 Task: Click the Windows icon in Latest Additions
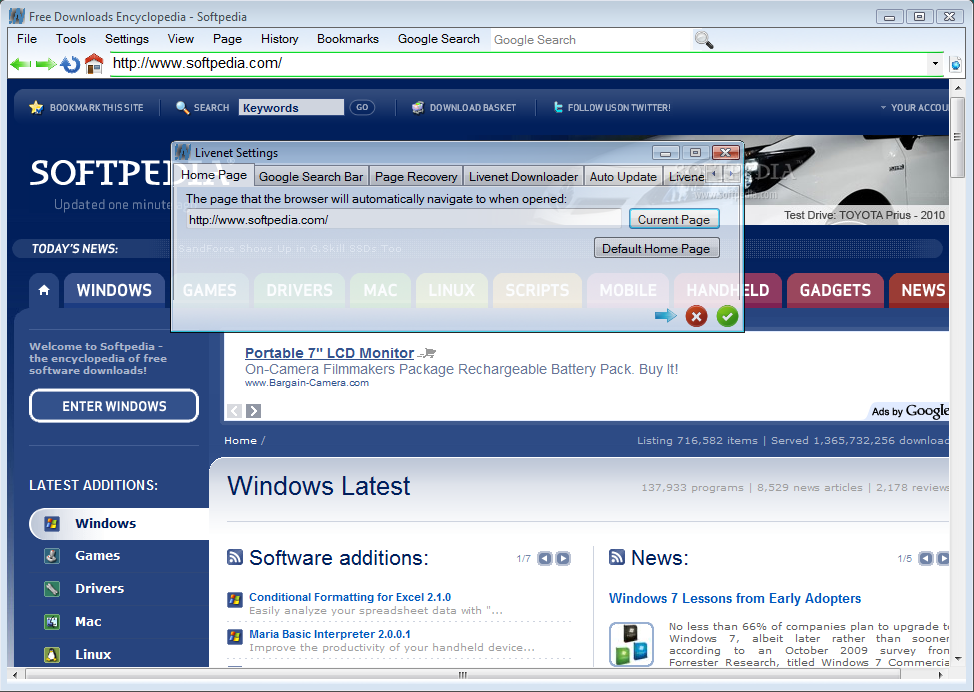click(52, 524)
